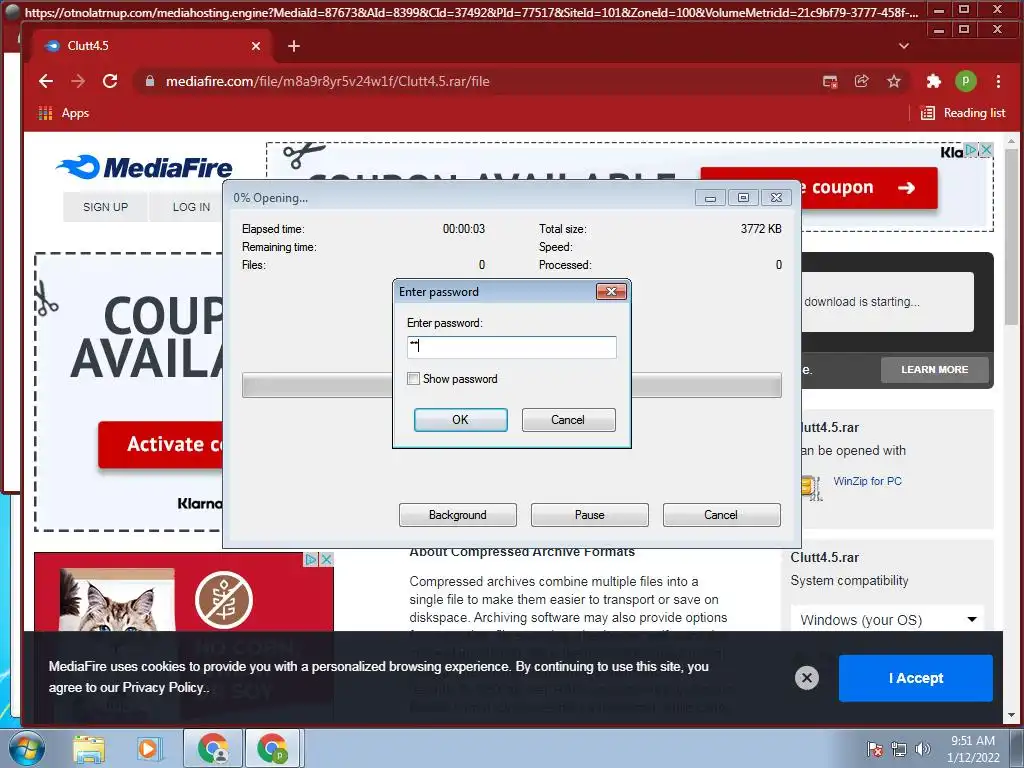Bookmark this page with the star
Screen dimensions: 1024x768
click(x=893, y=82)
